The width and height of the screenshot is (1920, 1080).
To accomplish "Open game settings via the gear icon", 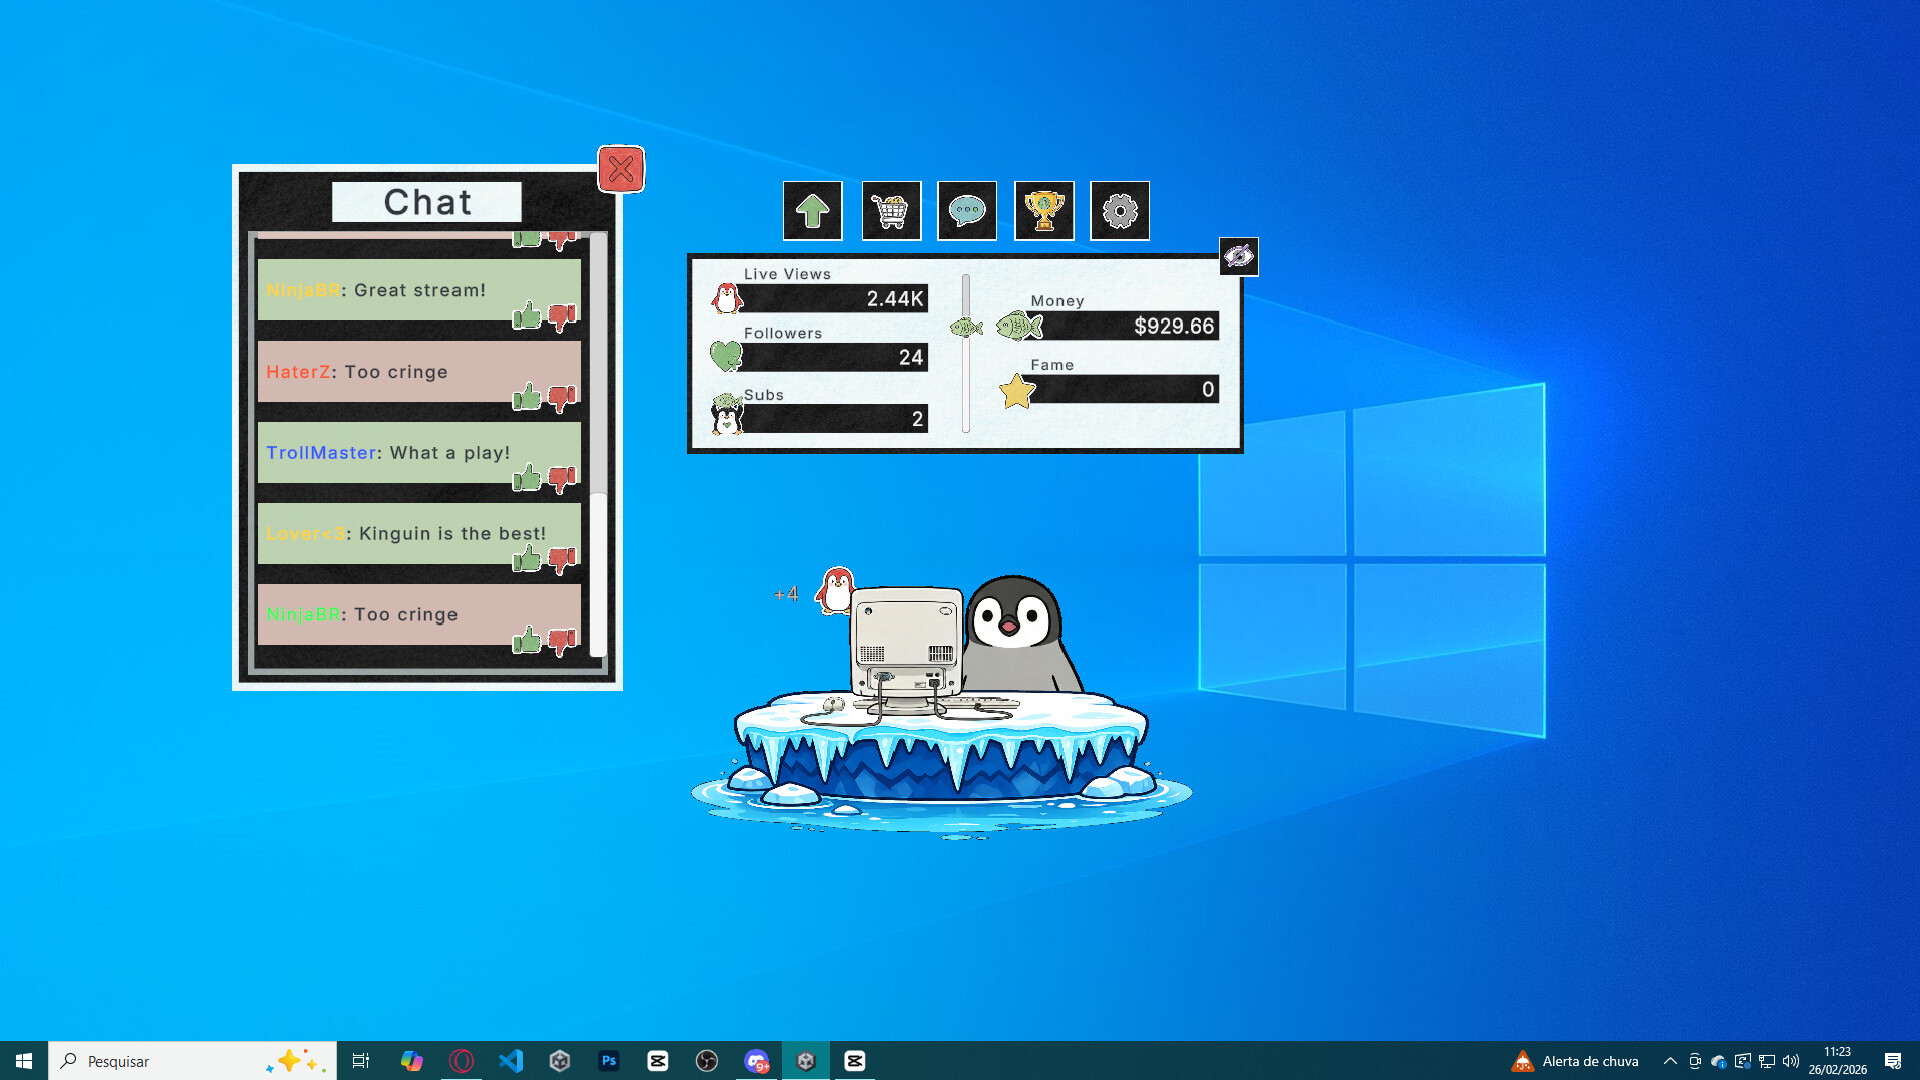I will point(1120,211).
